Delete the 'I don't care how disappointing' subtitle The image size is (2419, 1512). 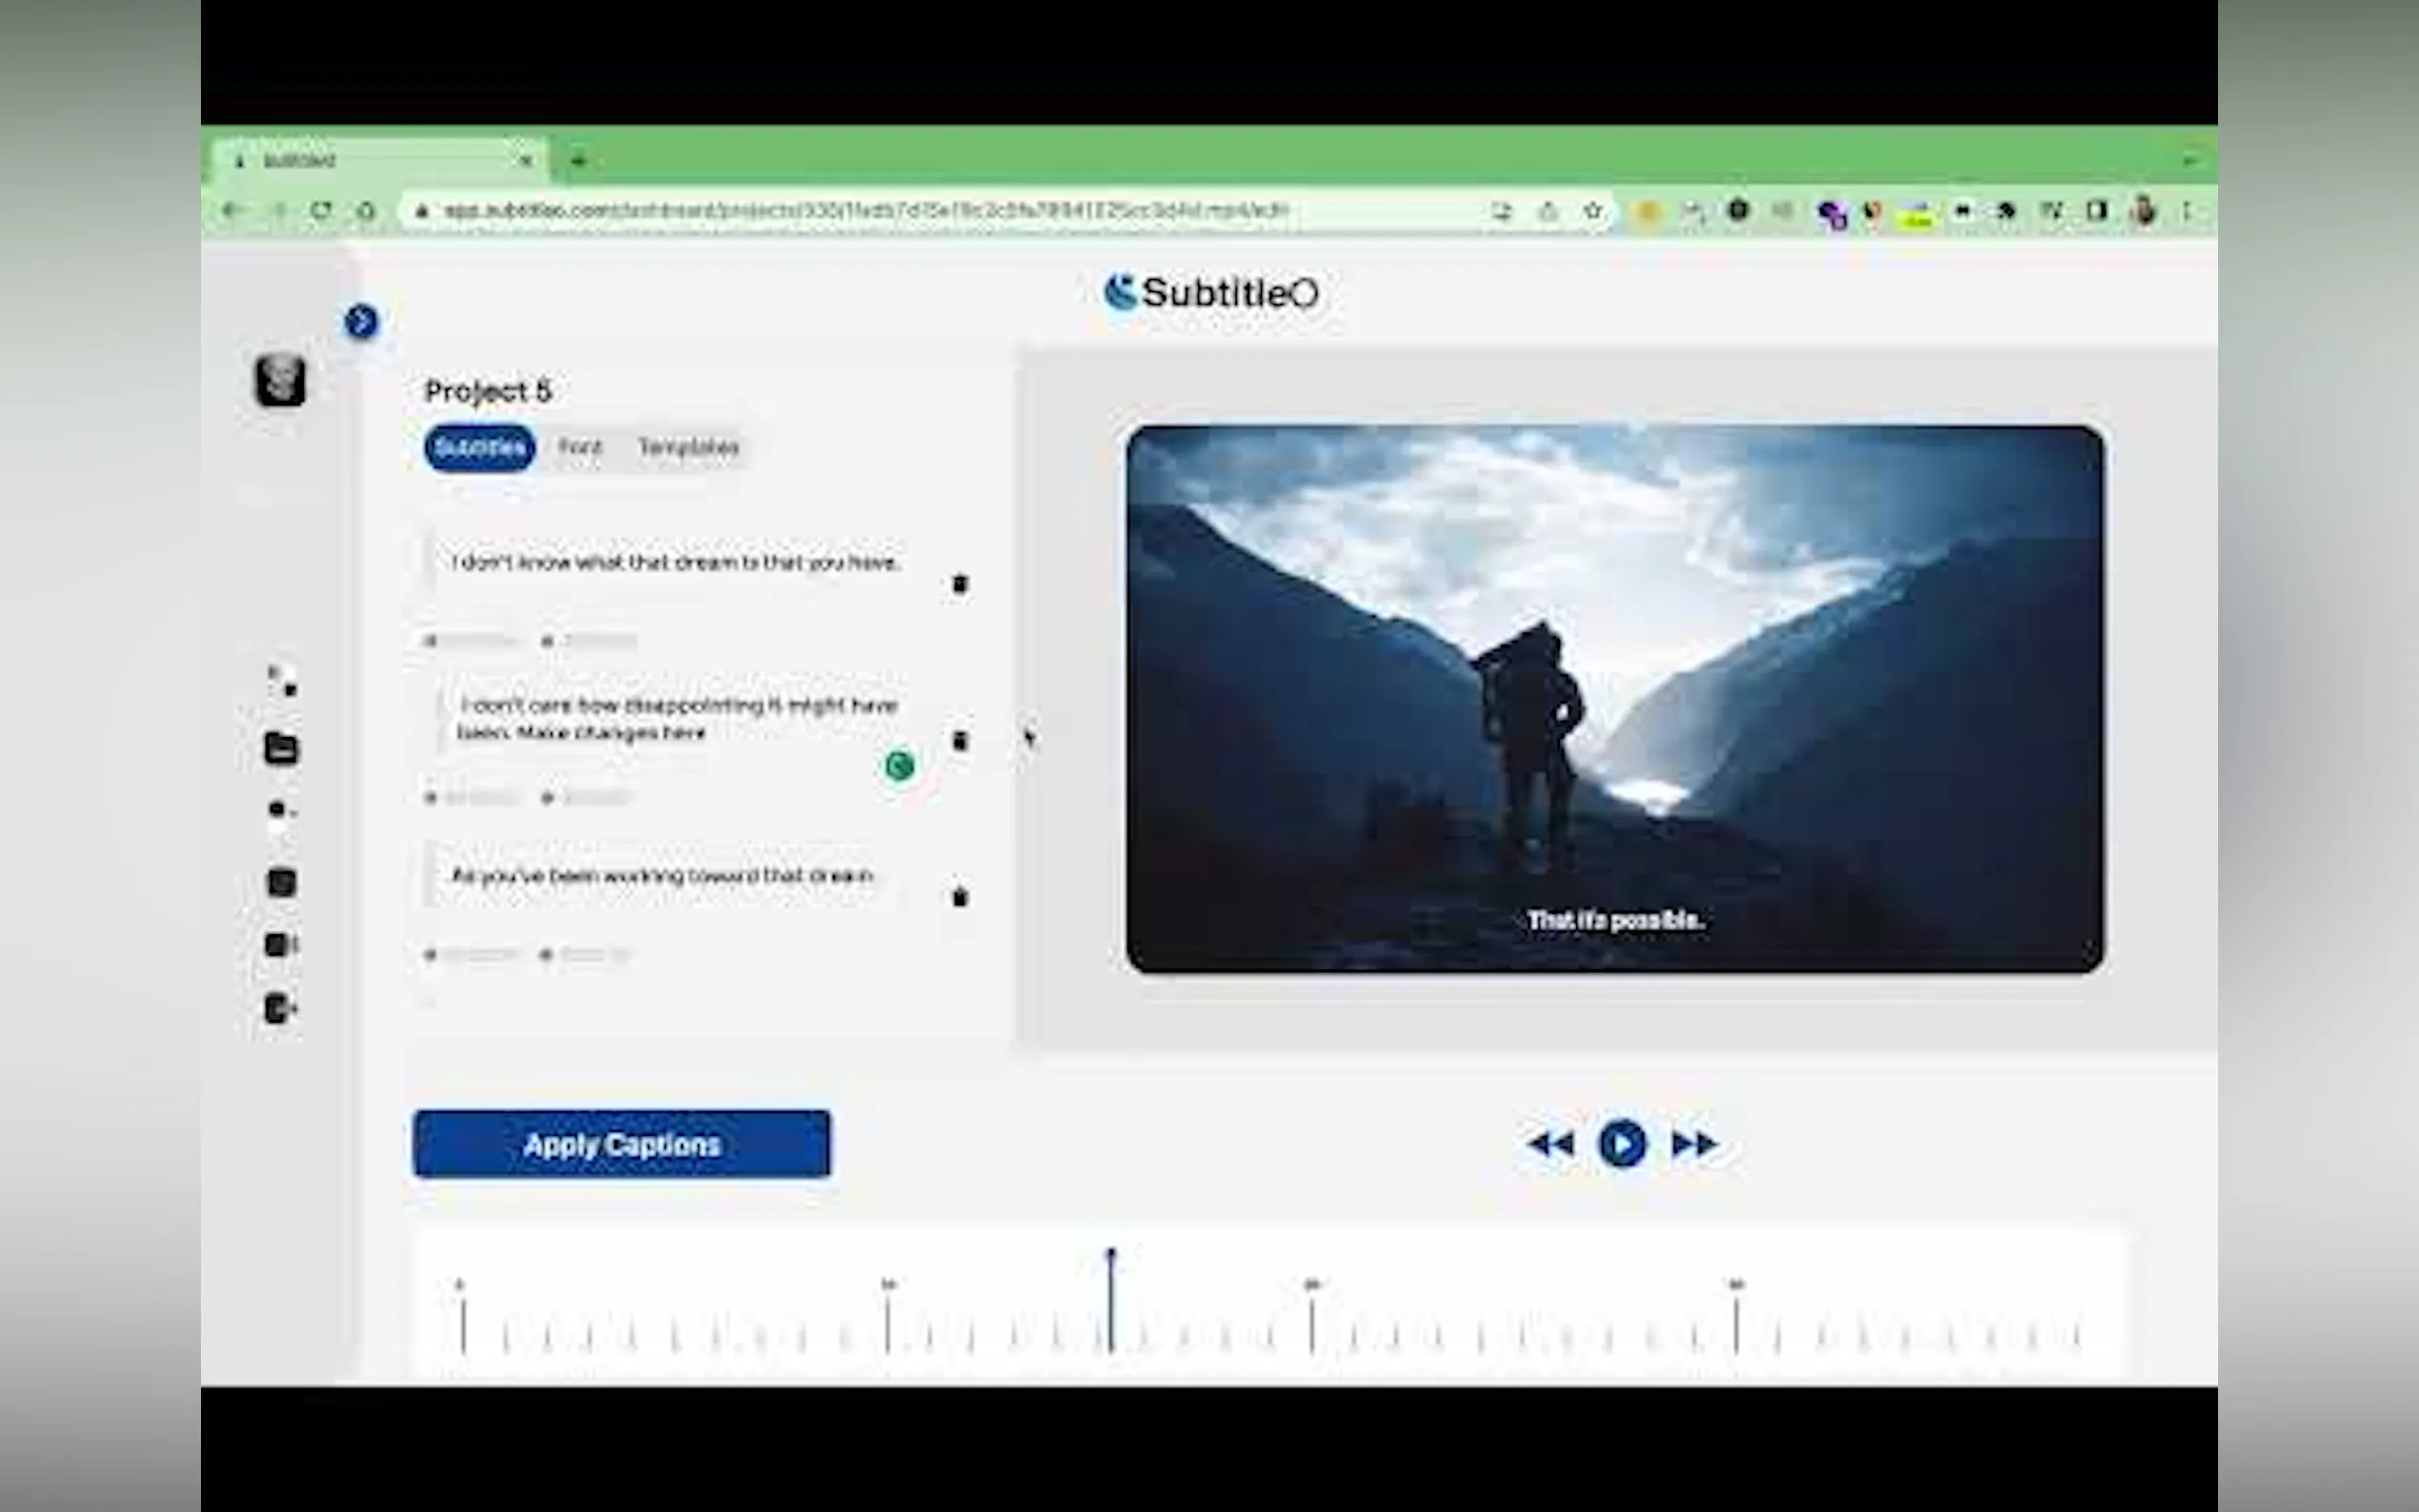[959, 741]
